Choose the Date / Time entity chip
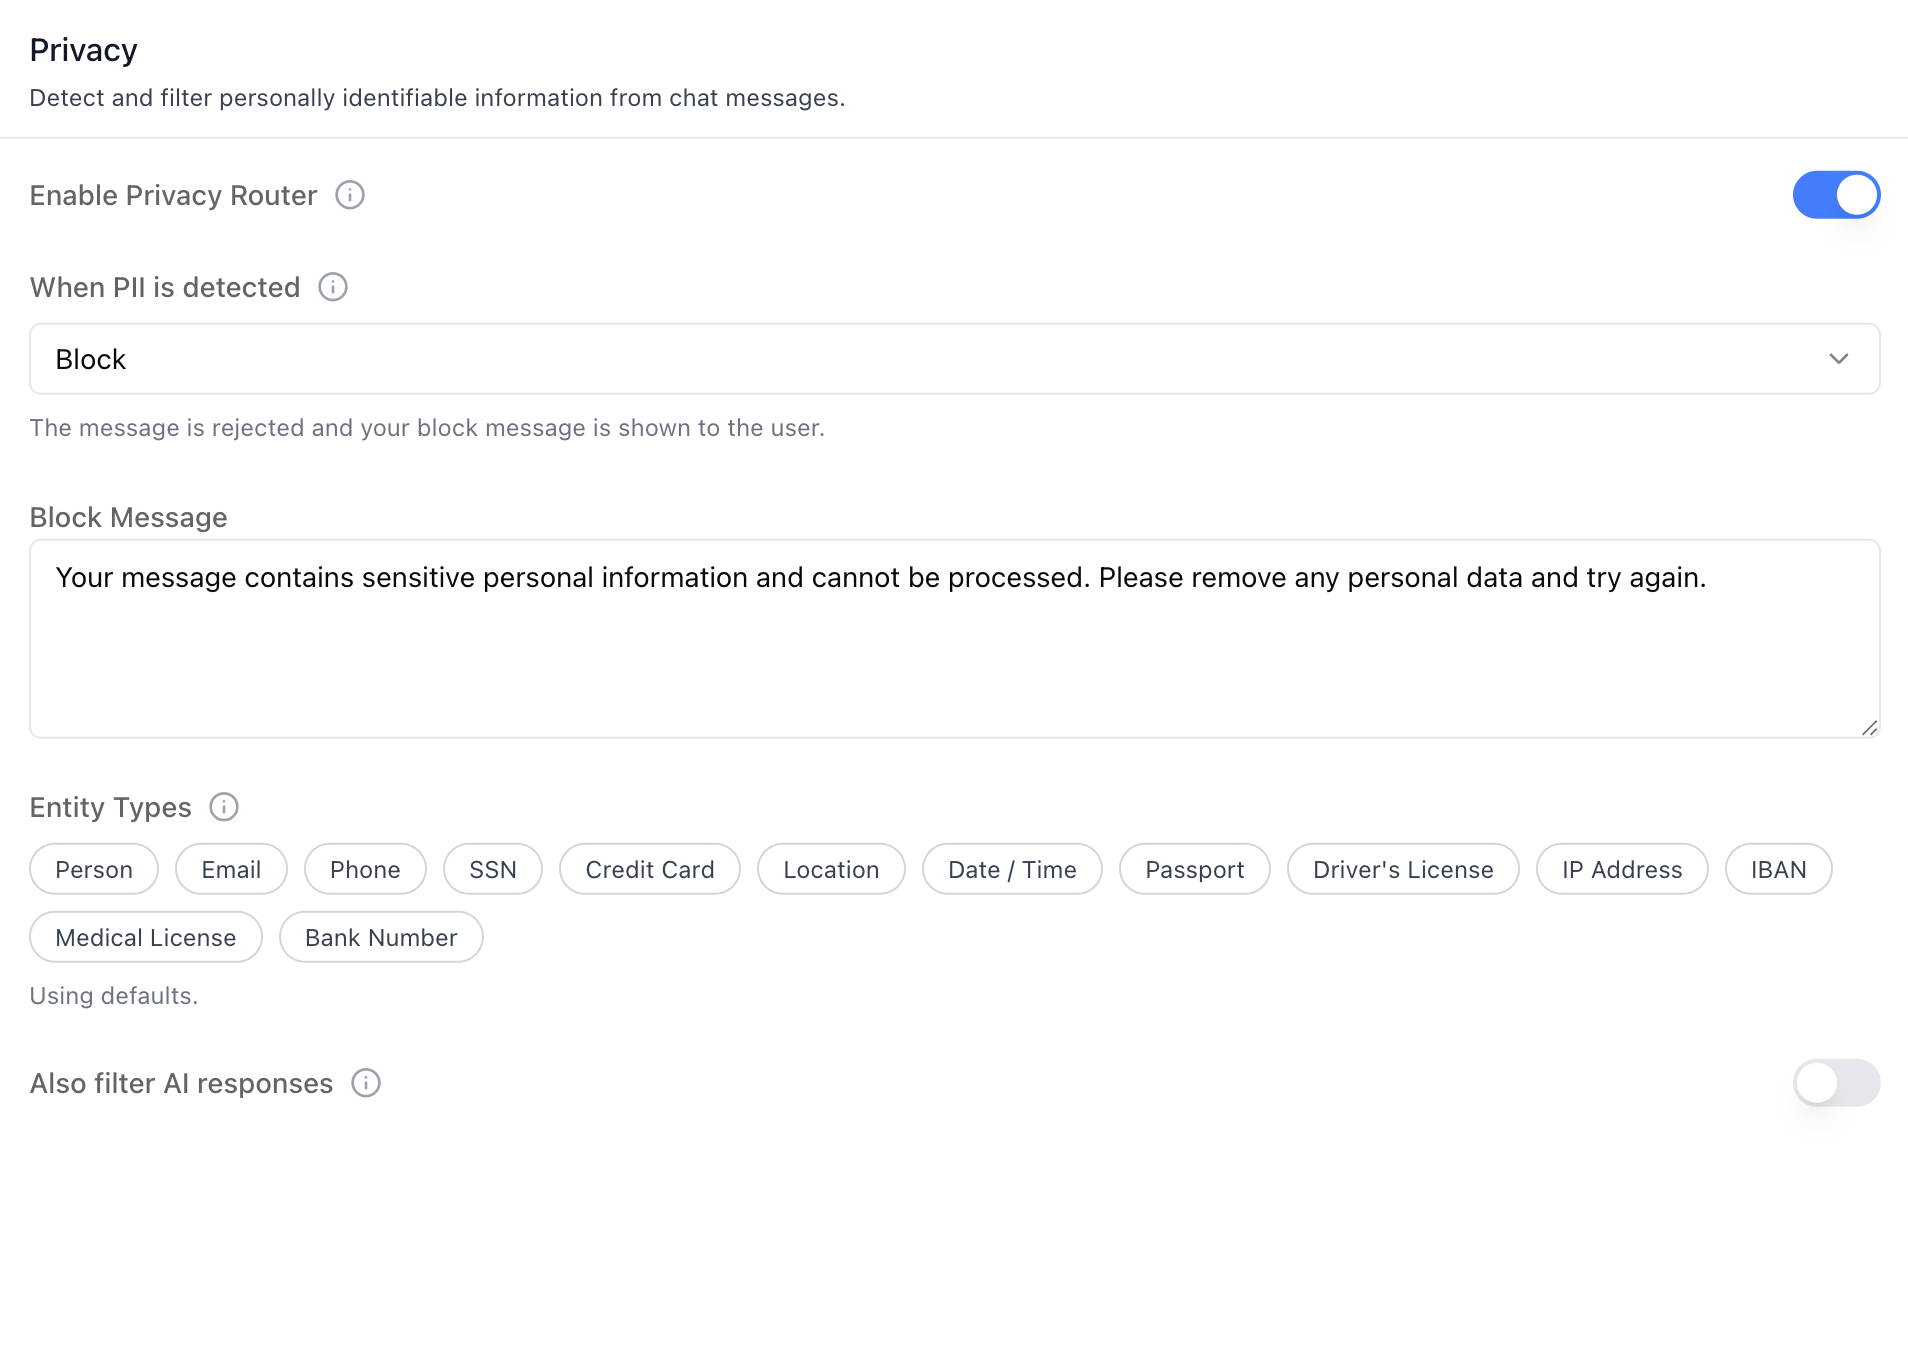1908x1372 pixels. pyautogui.click(x=1012, y=869)
